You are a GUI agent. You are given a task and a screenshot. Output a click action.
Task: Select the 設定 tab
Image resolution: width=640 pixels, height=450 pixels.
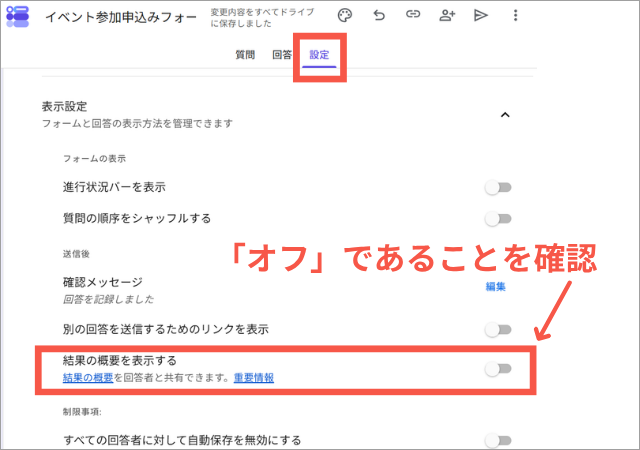click(x=319, y=55)
